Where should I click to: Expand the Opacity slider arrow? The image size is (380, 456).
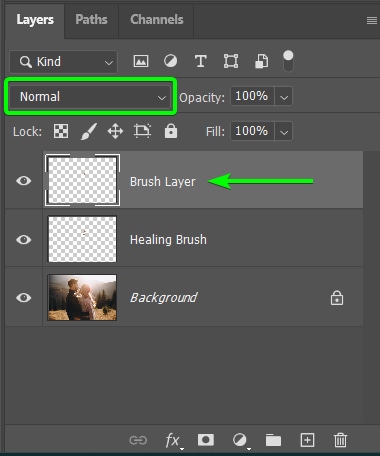click(x=284, y=97)
